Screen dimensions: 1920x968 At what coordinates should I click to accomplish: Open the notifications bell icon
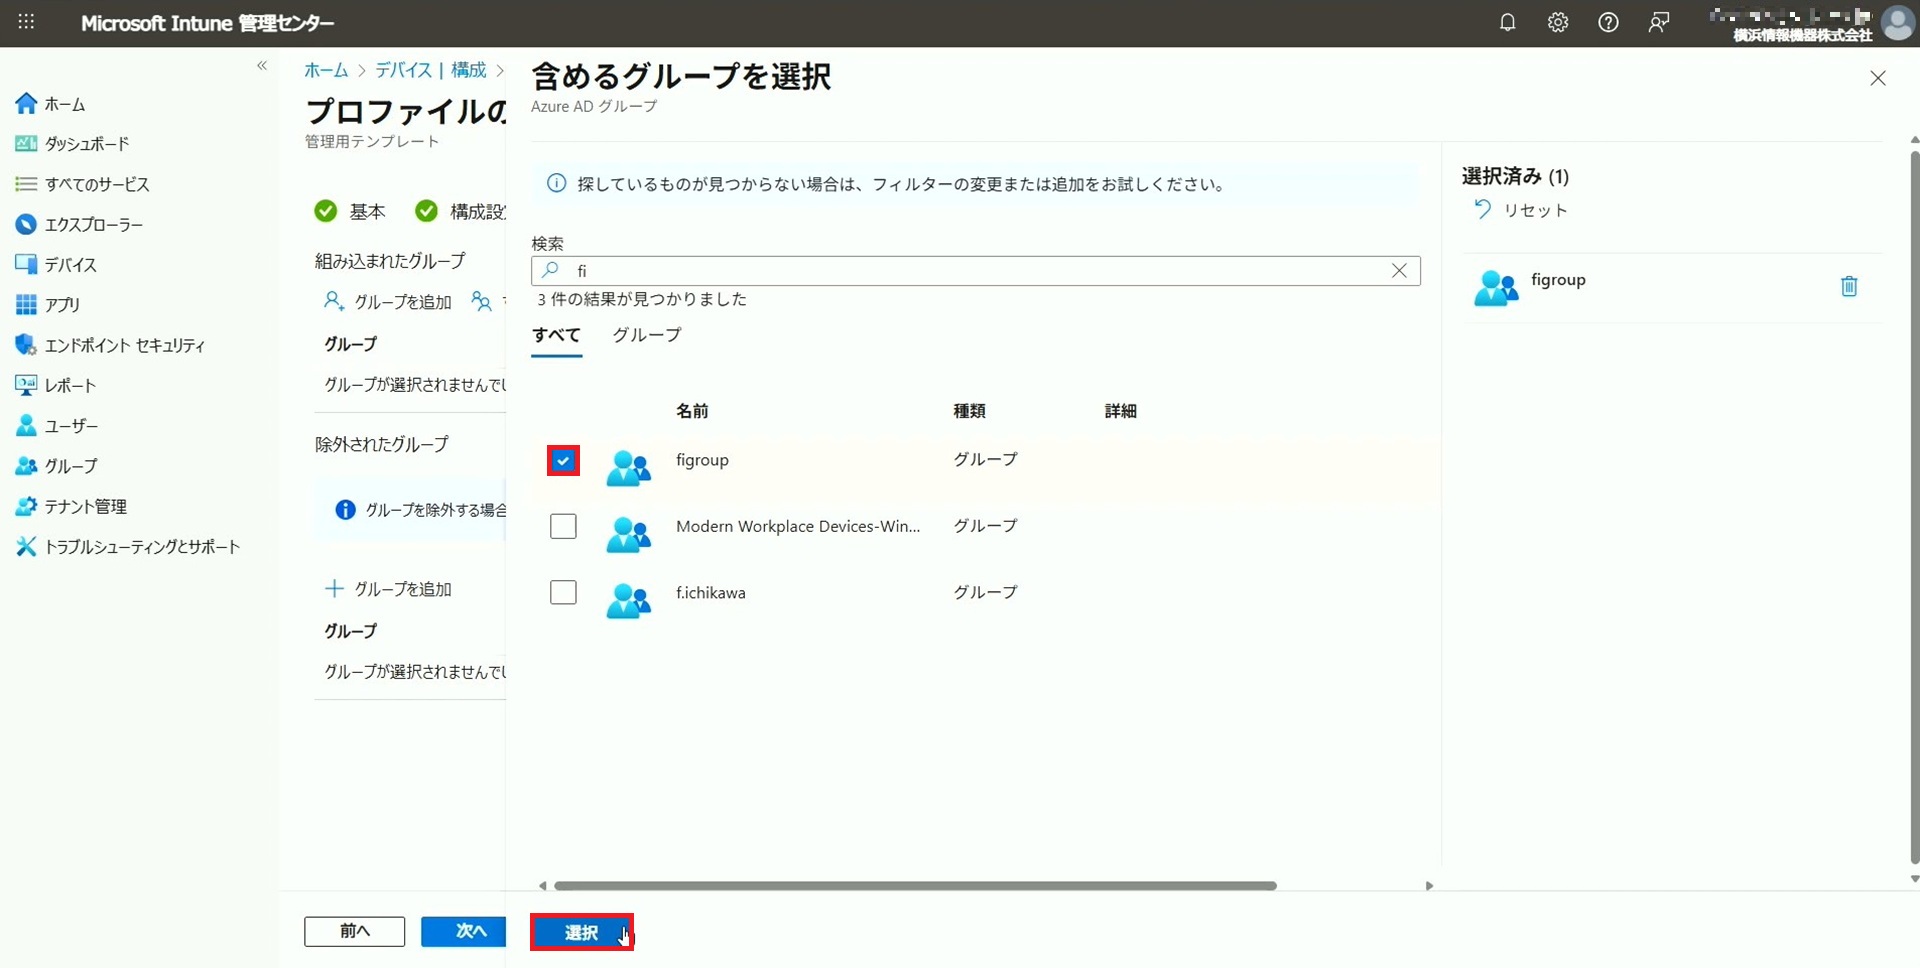[x=1507, y=23]
